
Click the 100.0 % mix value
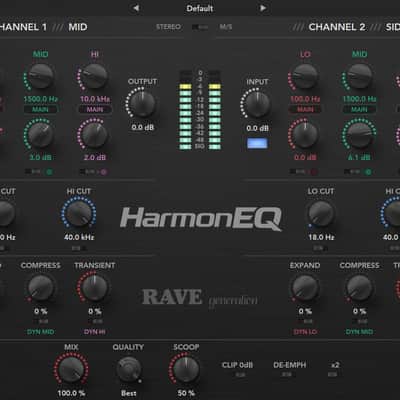pos(71,393)
